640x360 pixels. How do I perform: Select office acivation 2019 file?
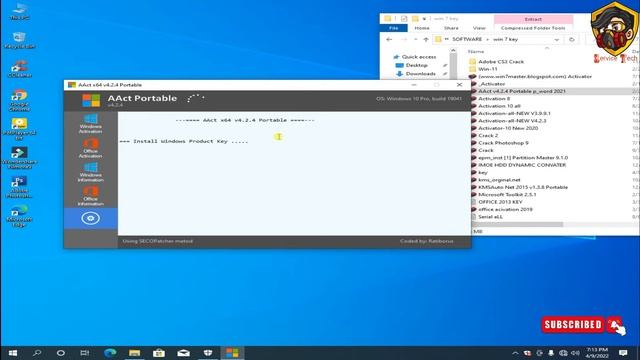505,209
